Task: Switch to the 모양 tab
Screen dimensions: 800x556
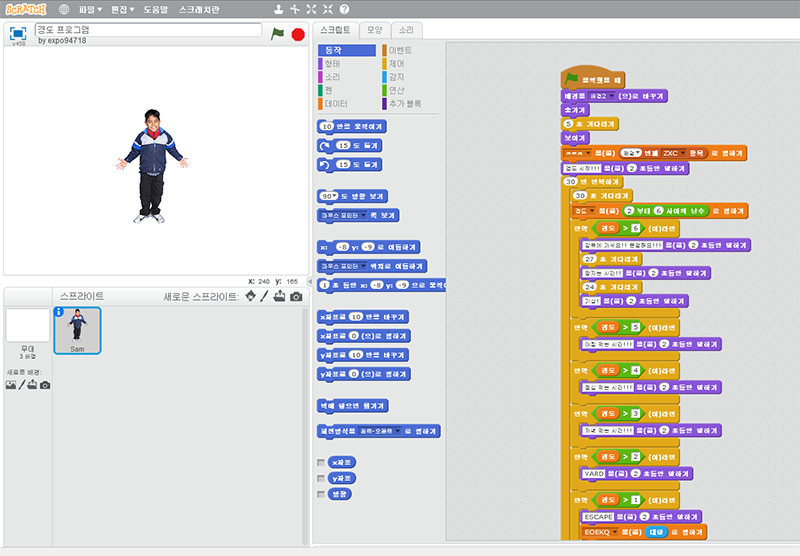Action: click(372, 30)
